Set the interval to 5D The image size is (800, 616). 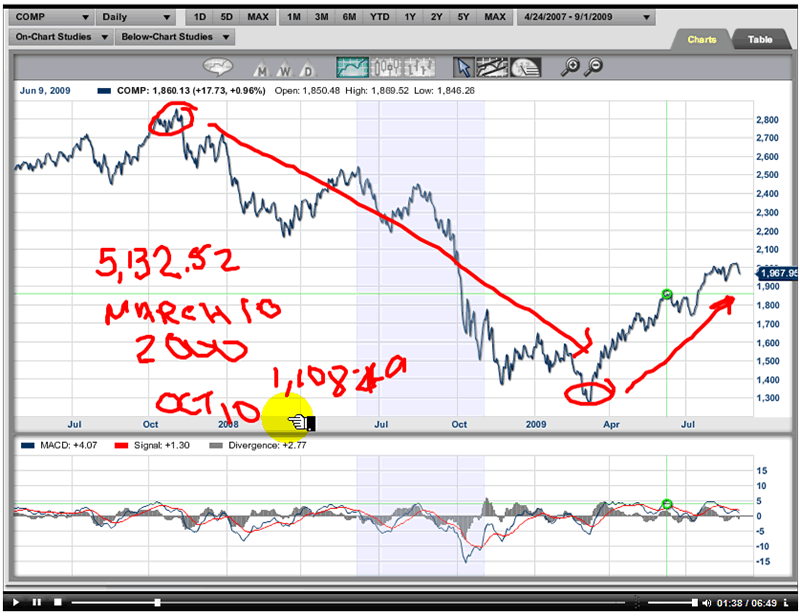[x=227, y=17]
